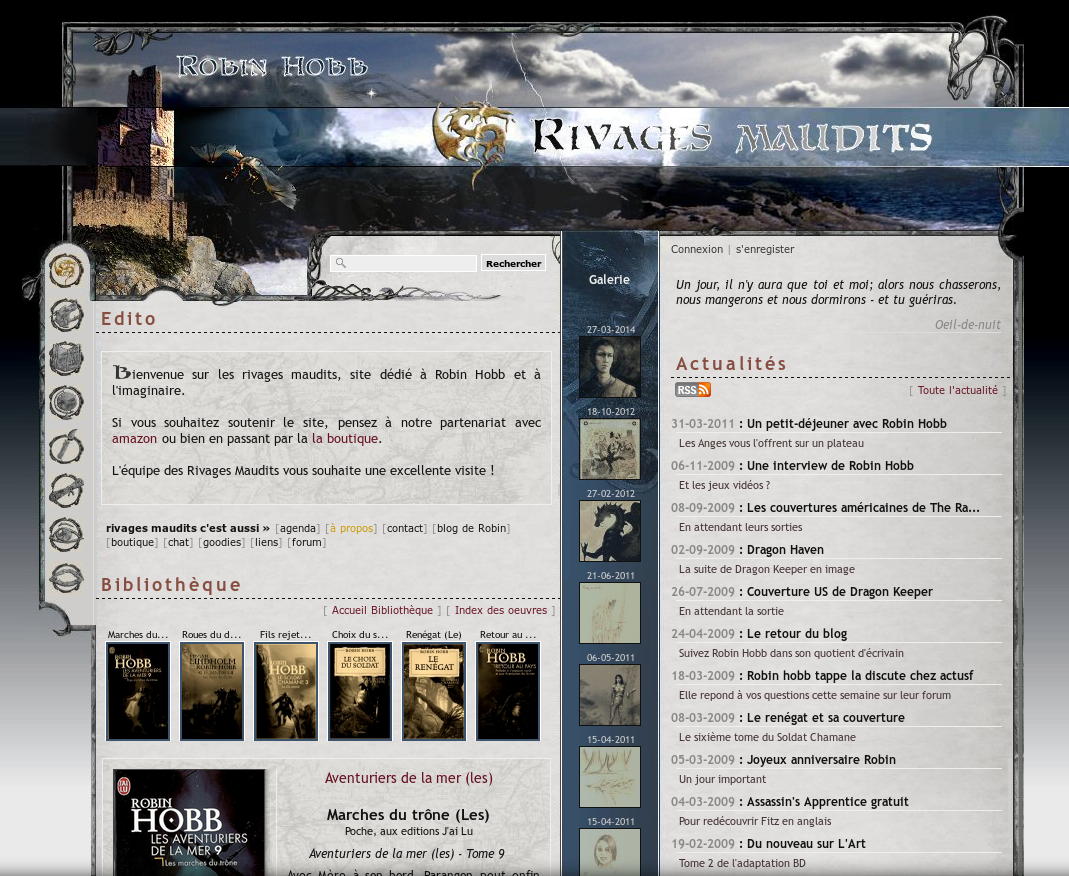Click the large Aventuriers de la mer 9 cover

click(x=189, y=823)
